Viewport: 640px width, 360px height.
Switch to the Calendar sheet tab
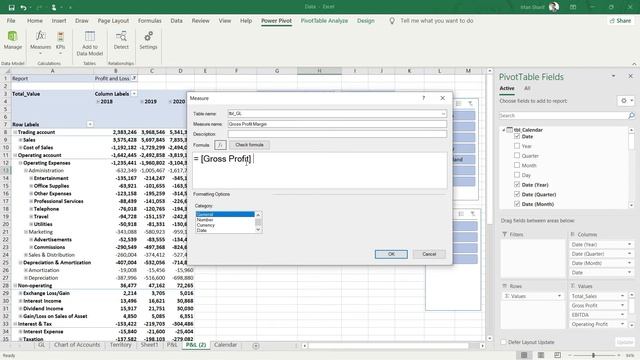pos(225,345)
